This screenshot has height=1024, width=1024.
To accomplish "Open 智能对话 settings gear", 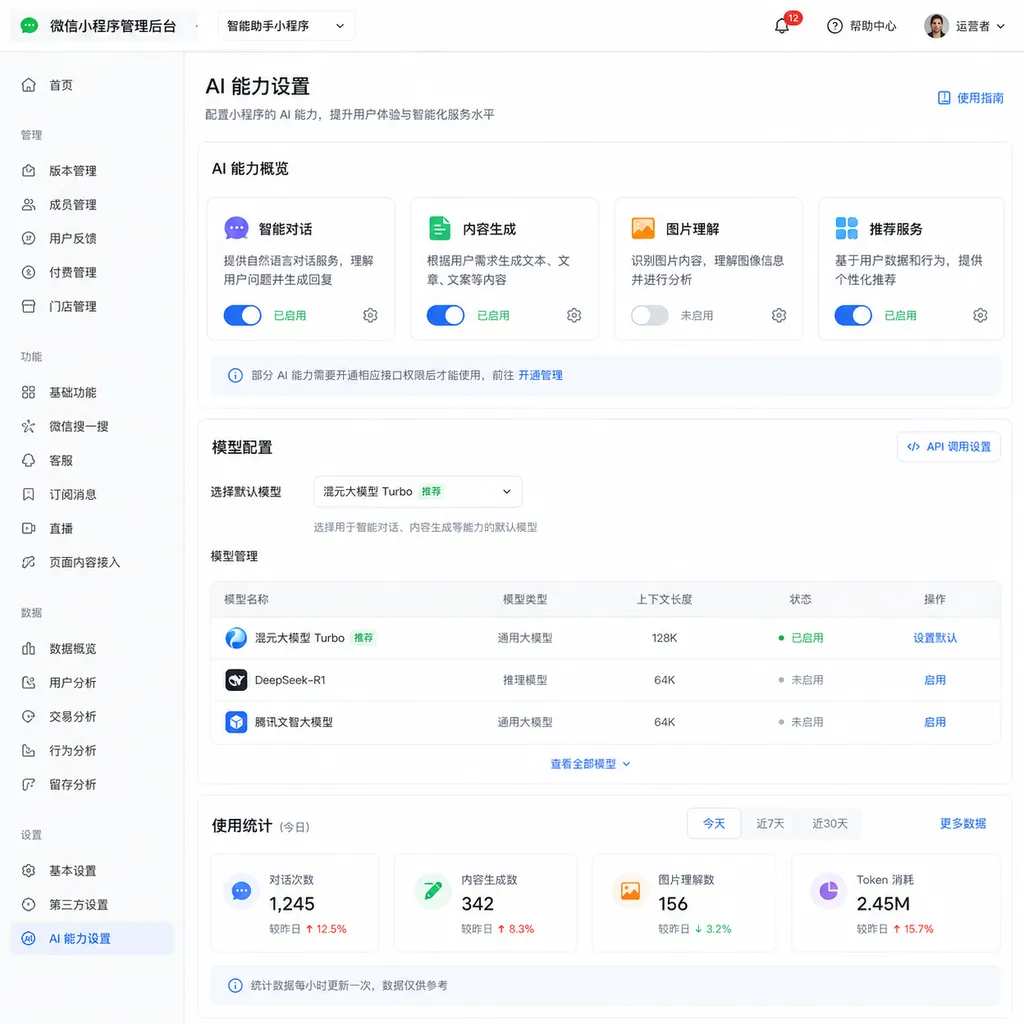I will 370,315.
